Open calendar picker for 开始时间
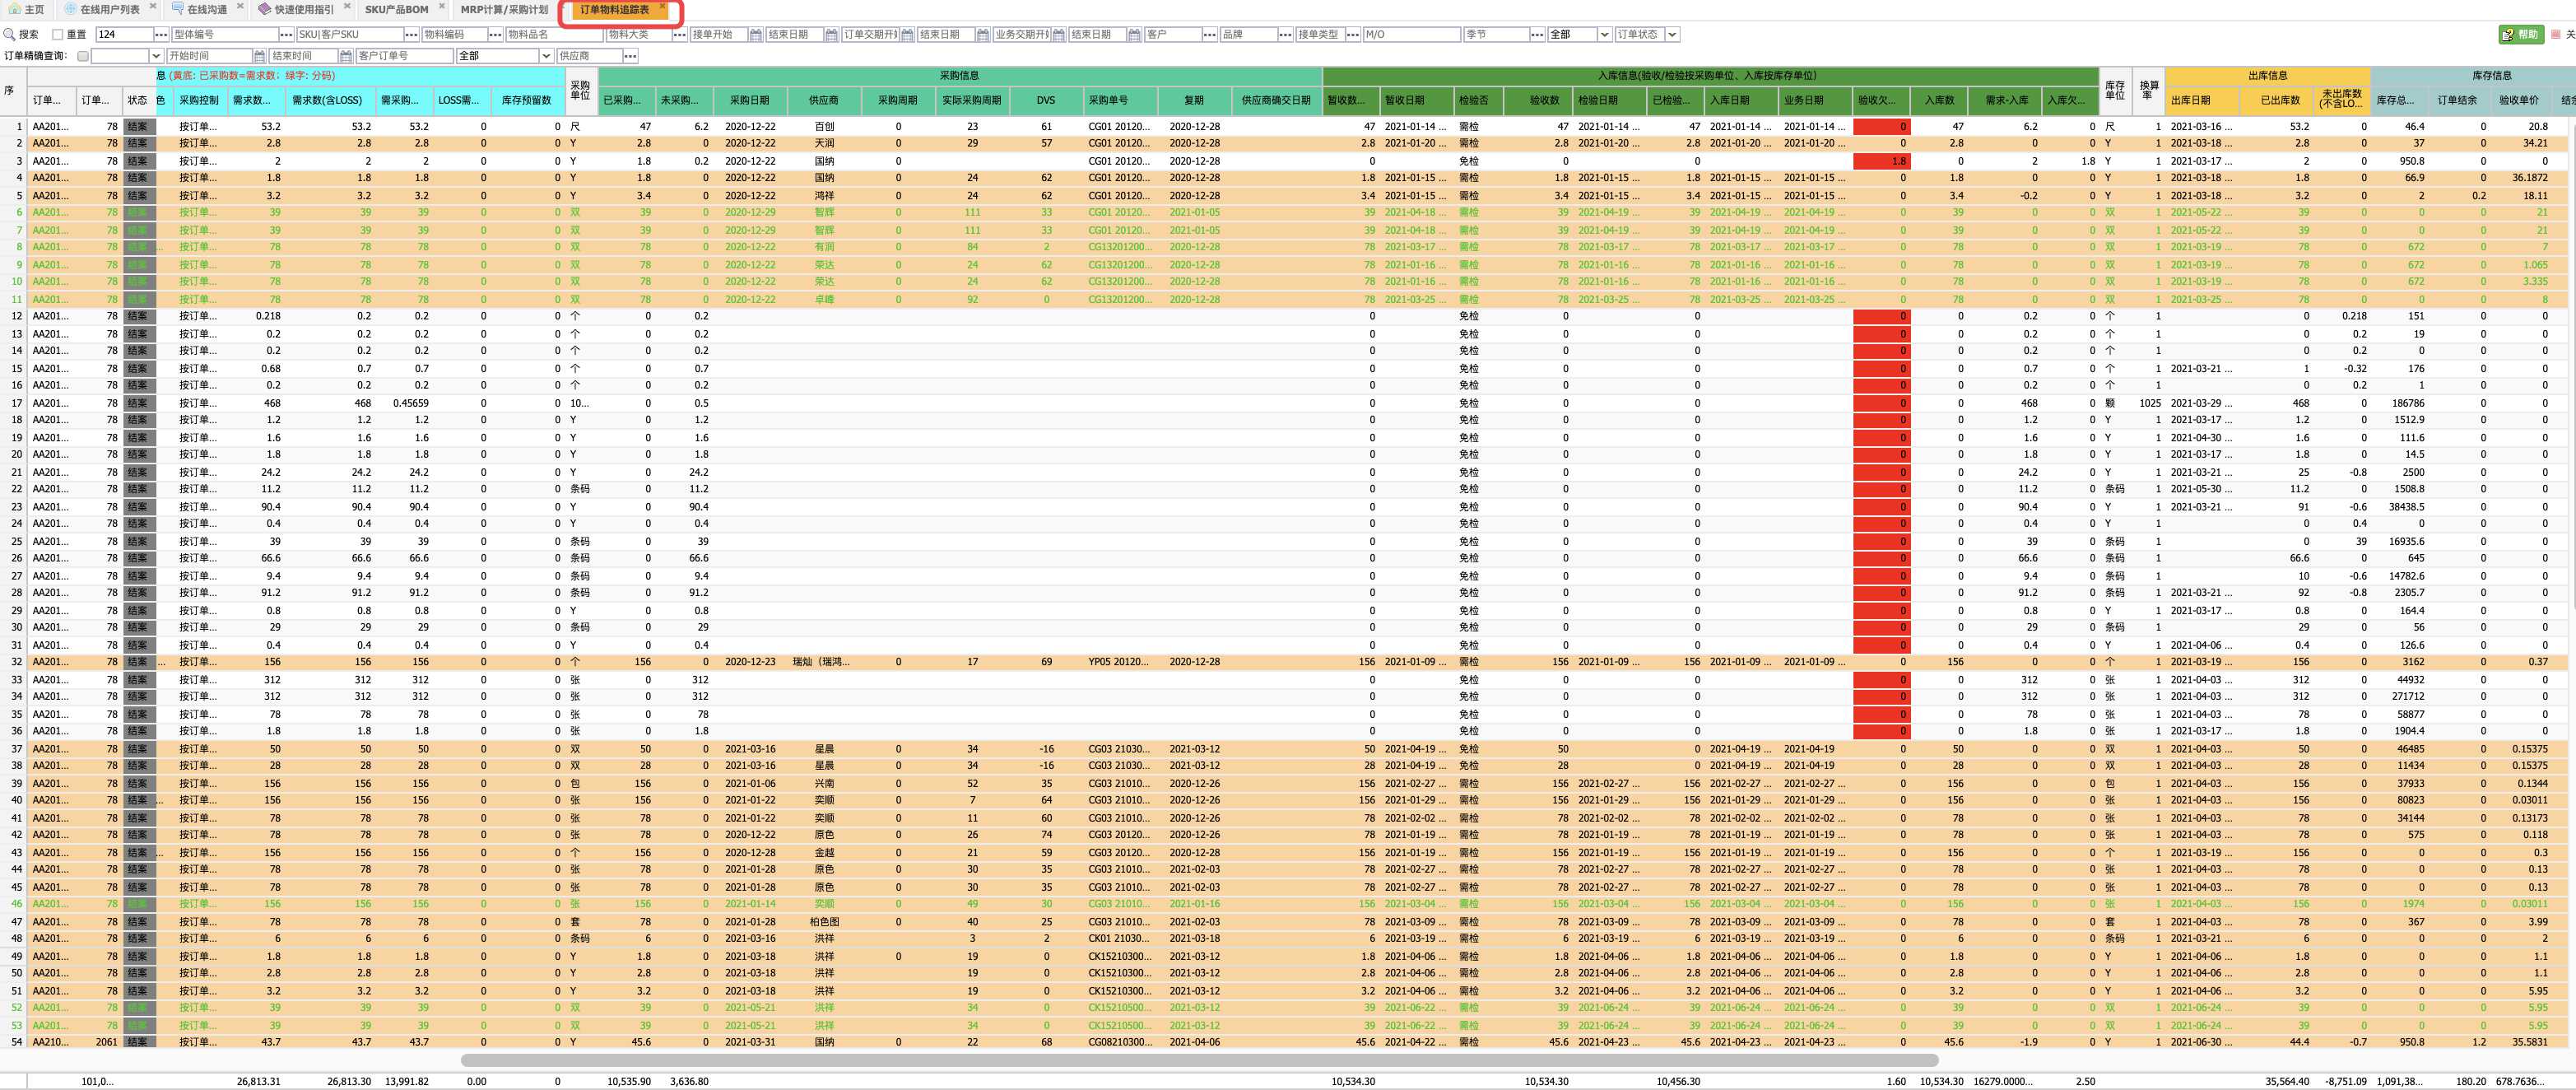Screen dimensions: 2576x1090 pyautogui.click(x=260, y=56)
